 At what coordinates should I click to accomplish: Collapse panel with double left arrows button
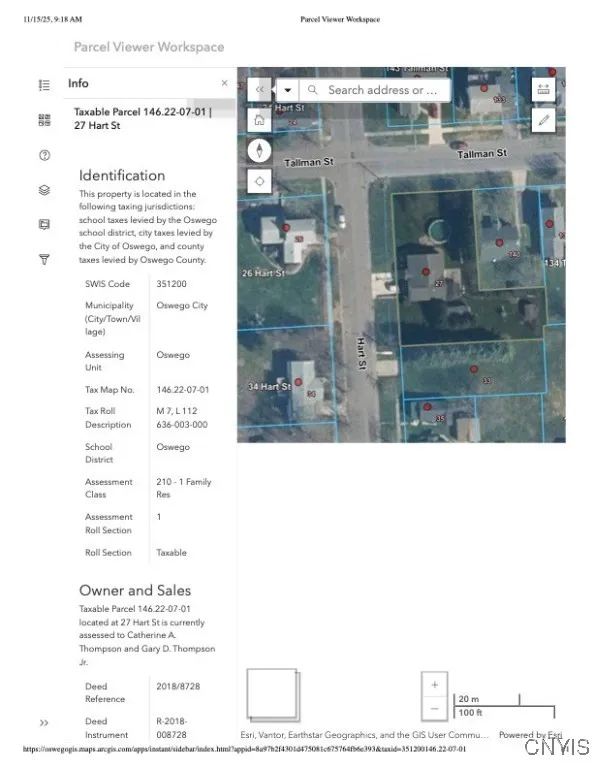(x=259, y=90)
